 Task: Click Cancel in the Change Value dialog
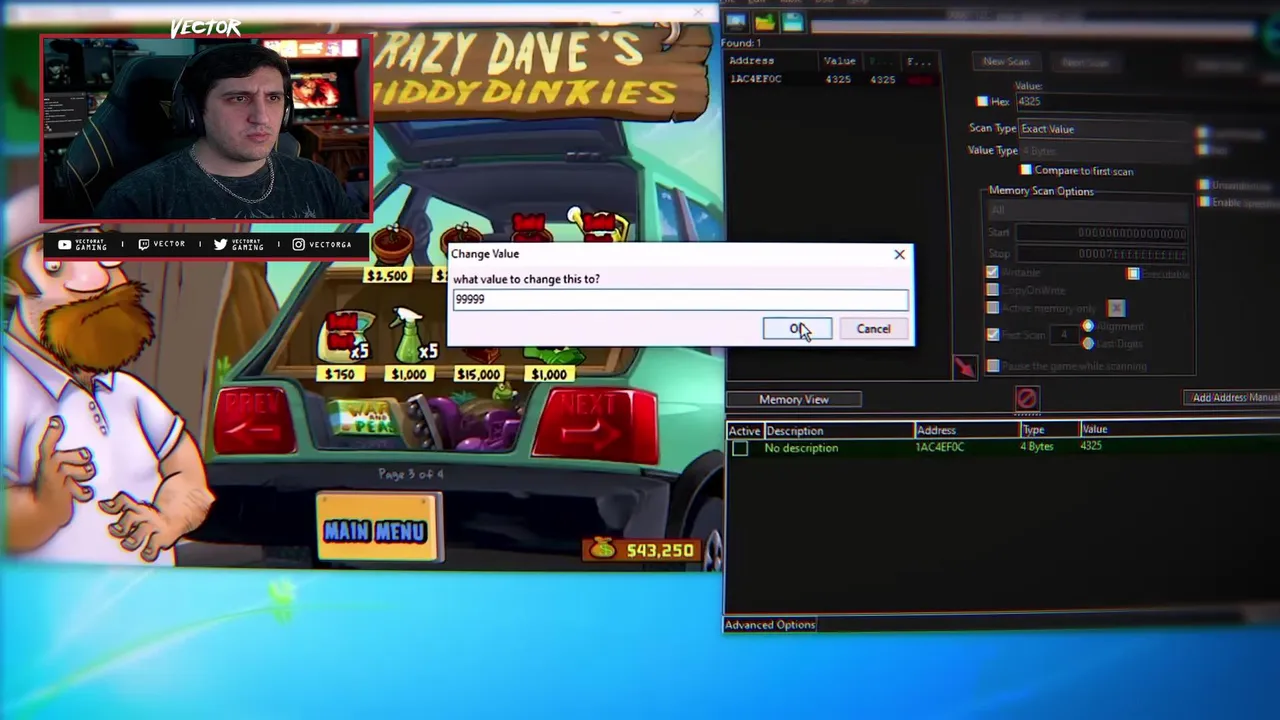pyautogui.click(x=873, y=329)
